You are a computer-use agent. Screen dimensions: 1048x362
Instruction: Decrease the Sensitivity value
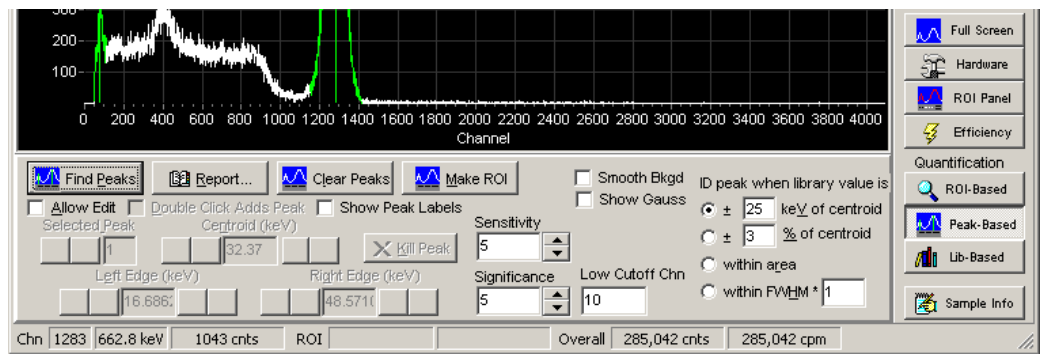[x=556, y=254]
